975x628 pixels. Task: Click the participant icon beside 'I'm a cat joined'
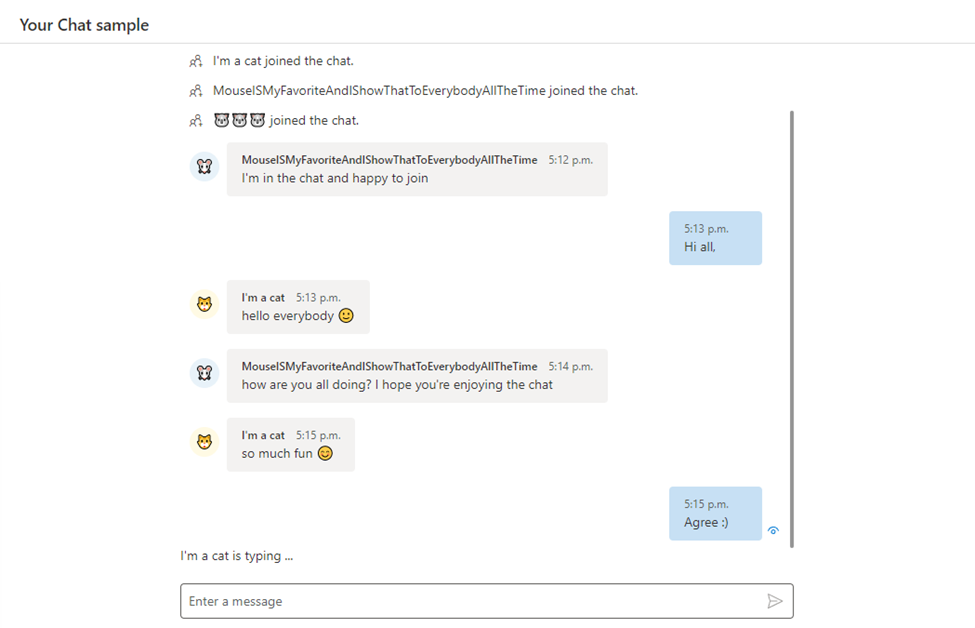coord(196,61)
